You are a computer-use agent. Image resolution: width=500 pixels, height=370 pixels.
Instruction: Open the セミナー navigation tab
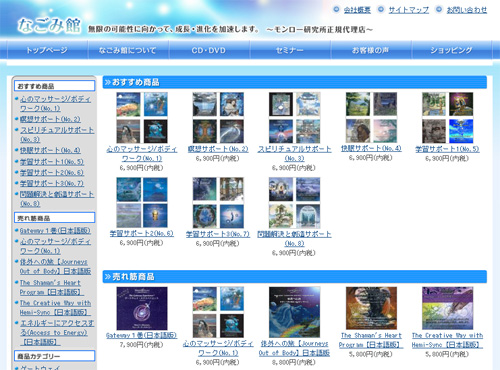click(x=290, y=50)
